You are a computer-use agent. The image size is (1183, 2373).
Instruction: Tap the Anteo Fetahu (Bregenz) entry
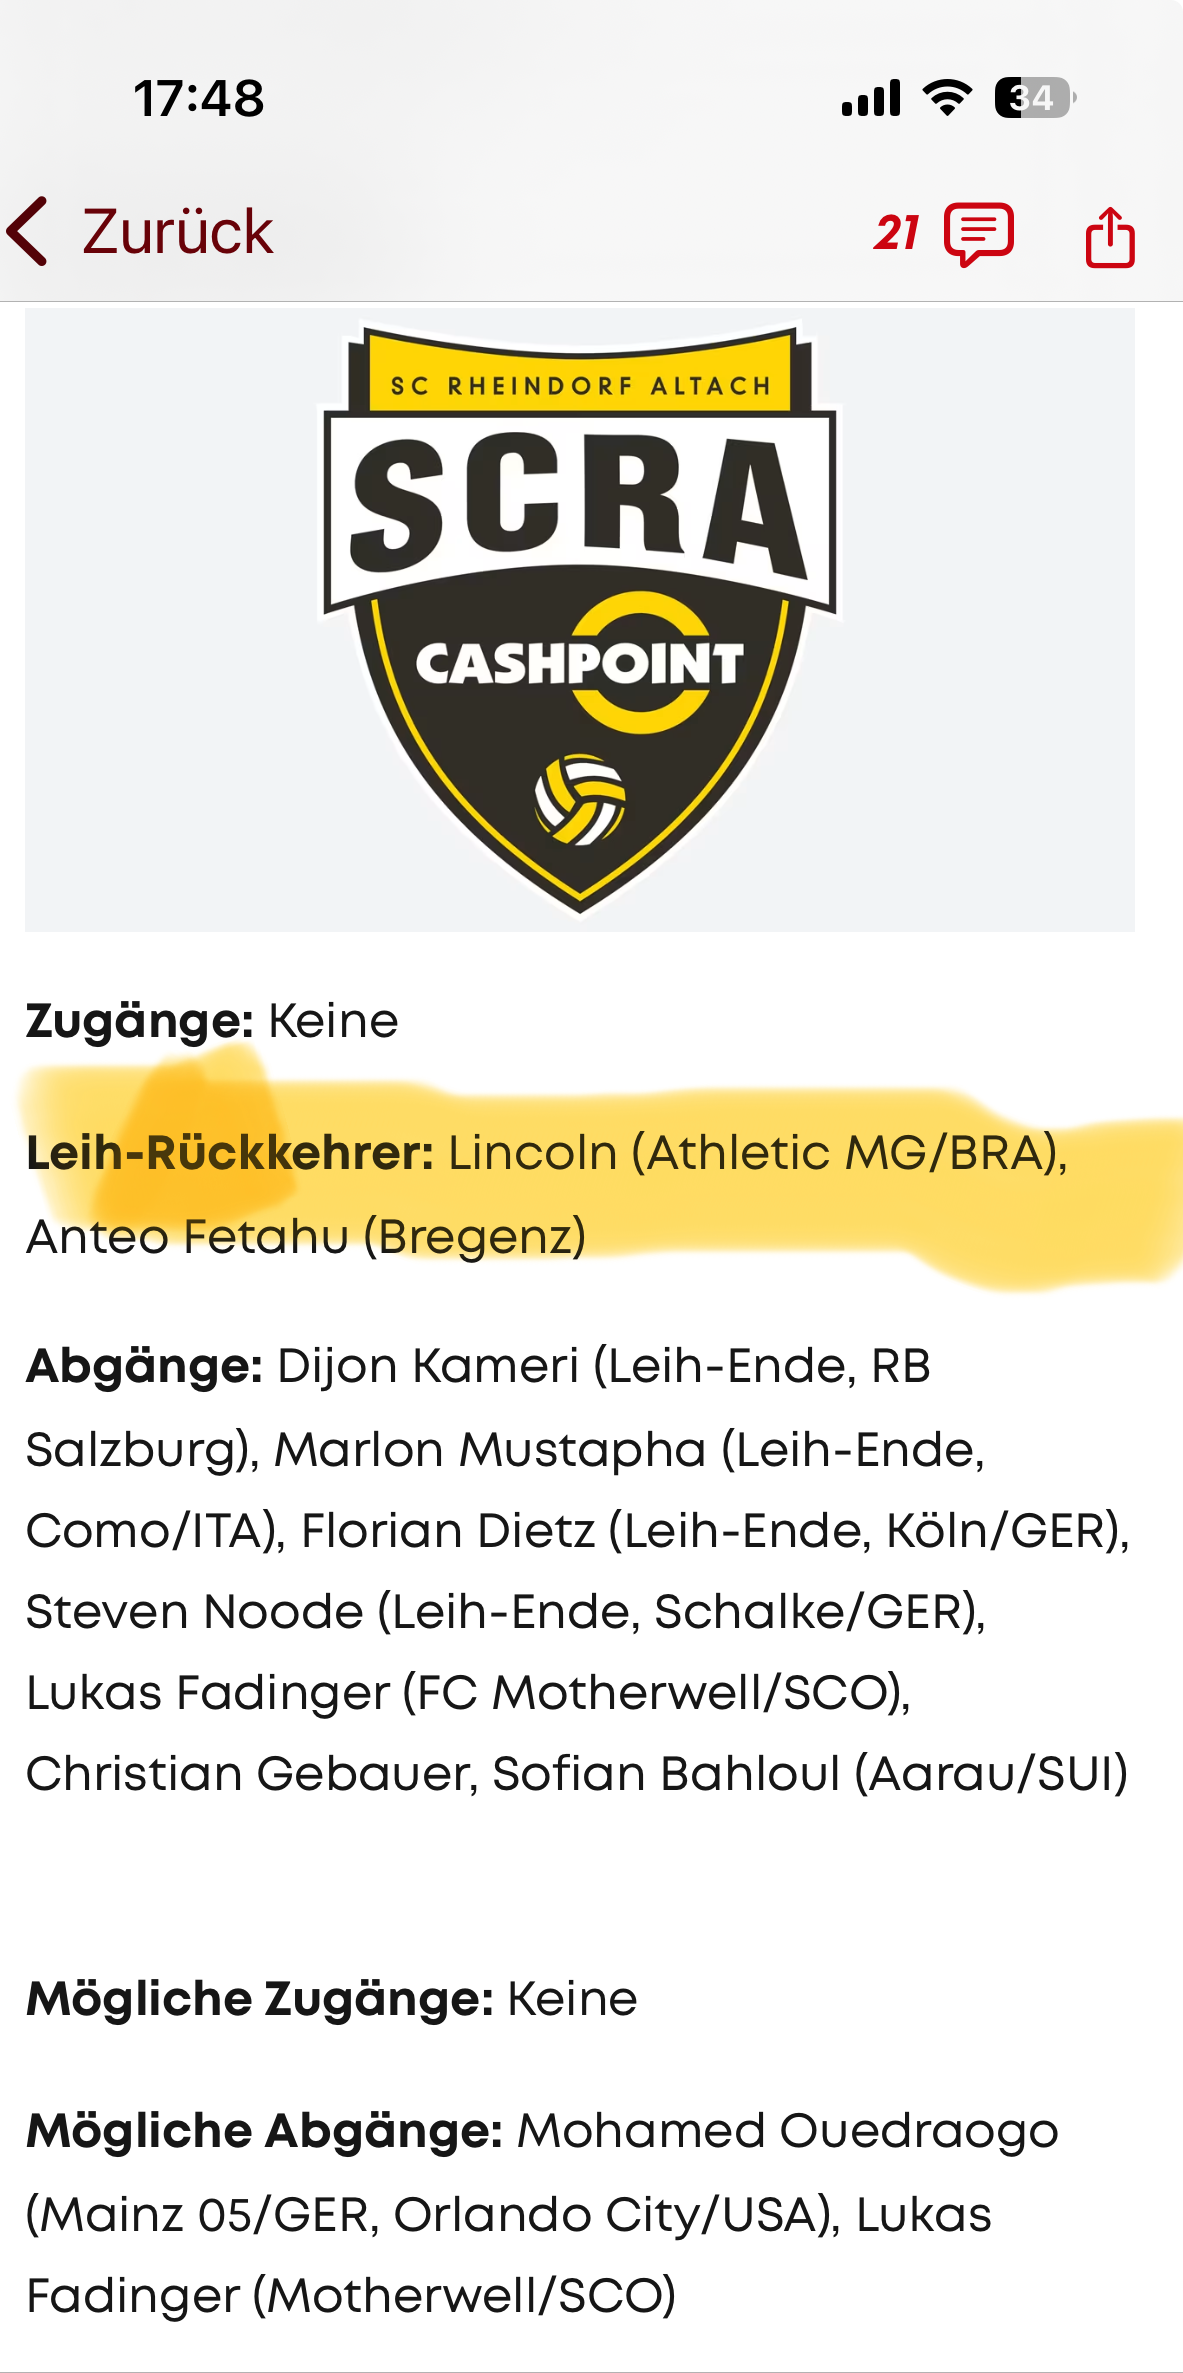tap(306, 1236)
